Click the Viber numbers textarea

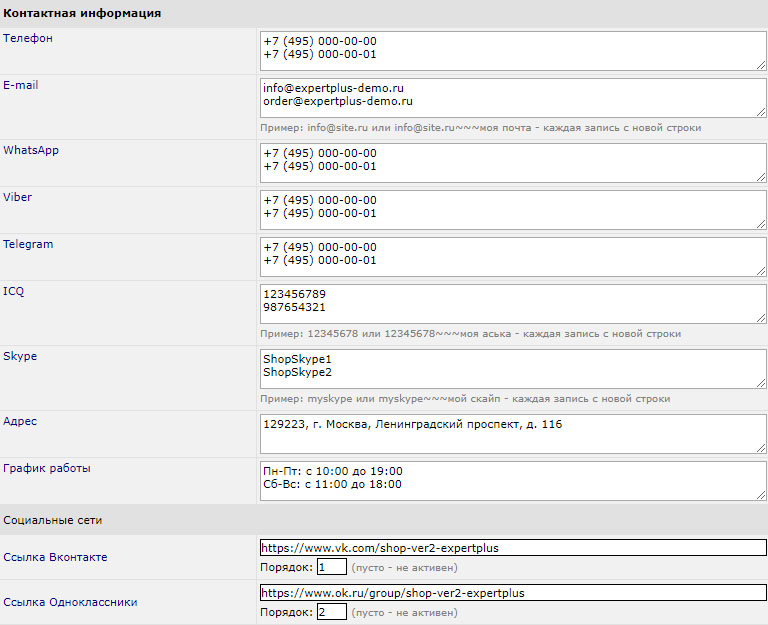pyautogui.click(x=513, y=211)
